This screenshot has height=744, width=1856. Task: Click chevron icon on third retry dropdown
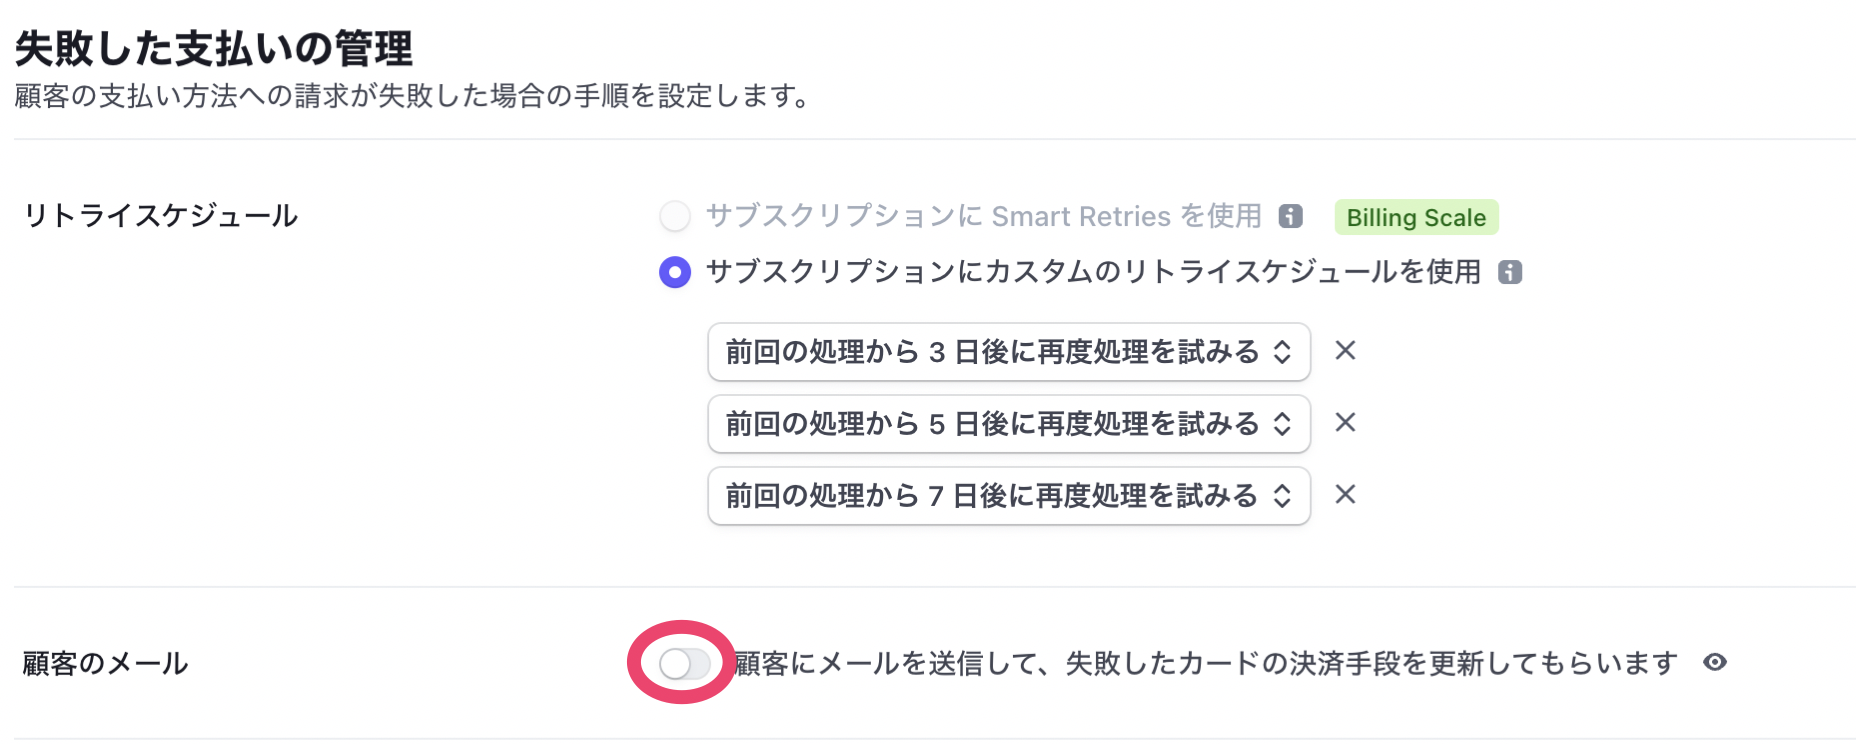click(1283, 495)
